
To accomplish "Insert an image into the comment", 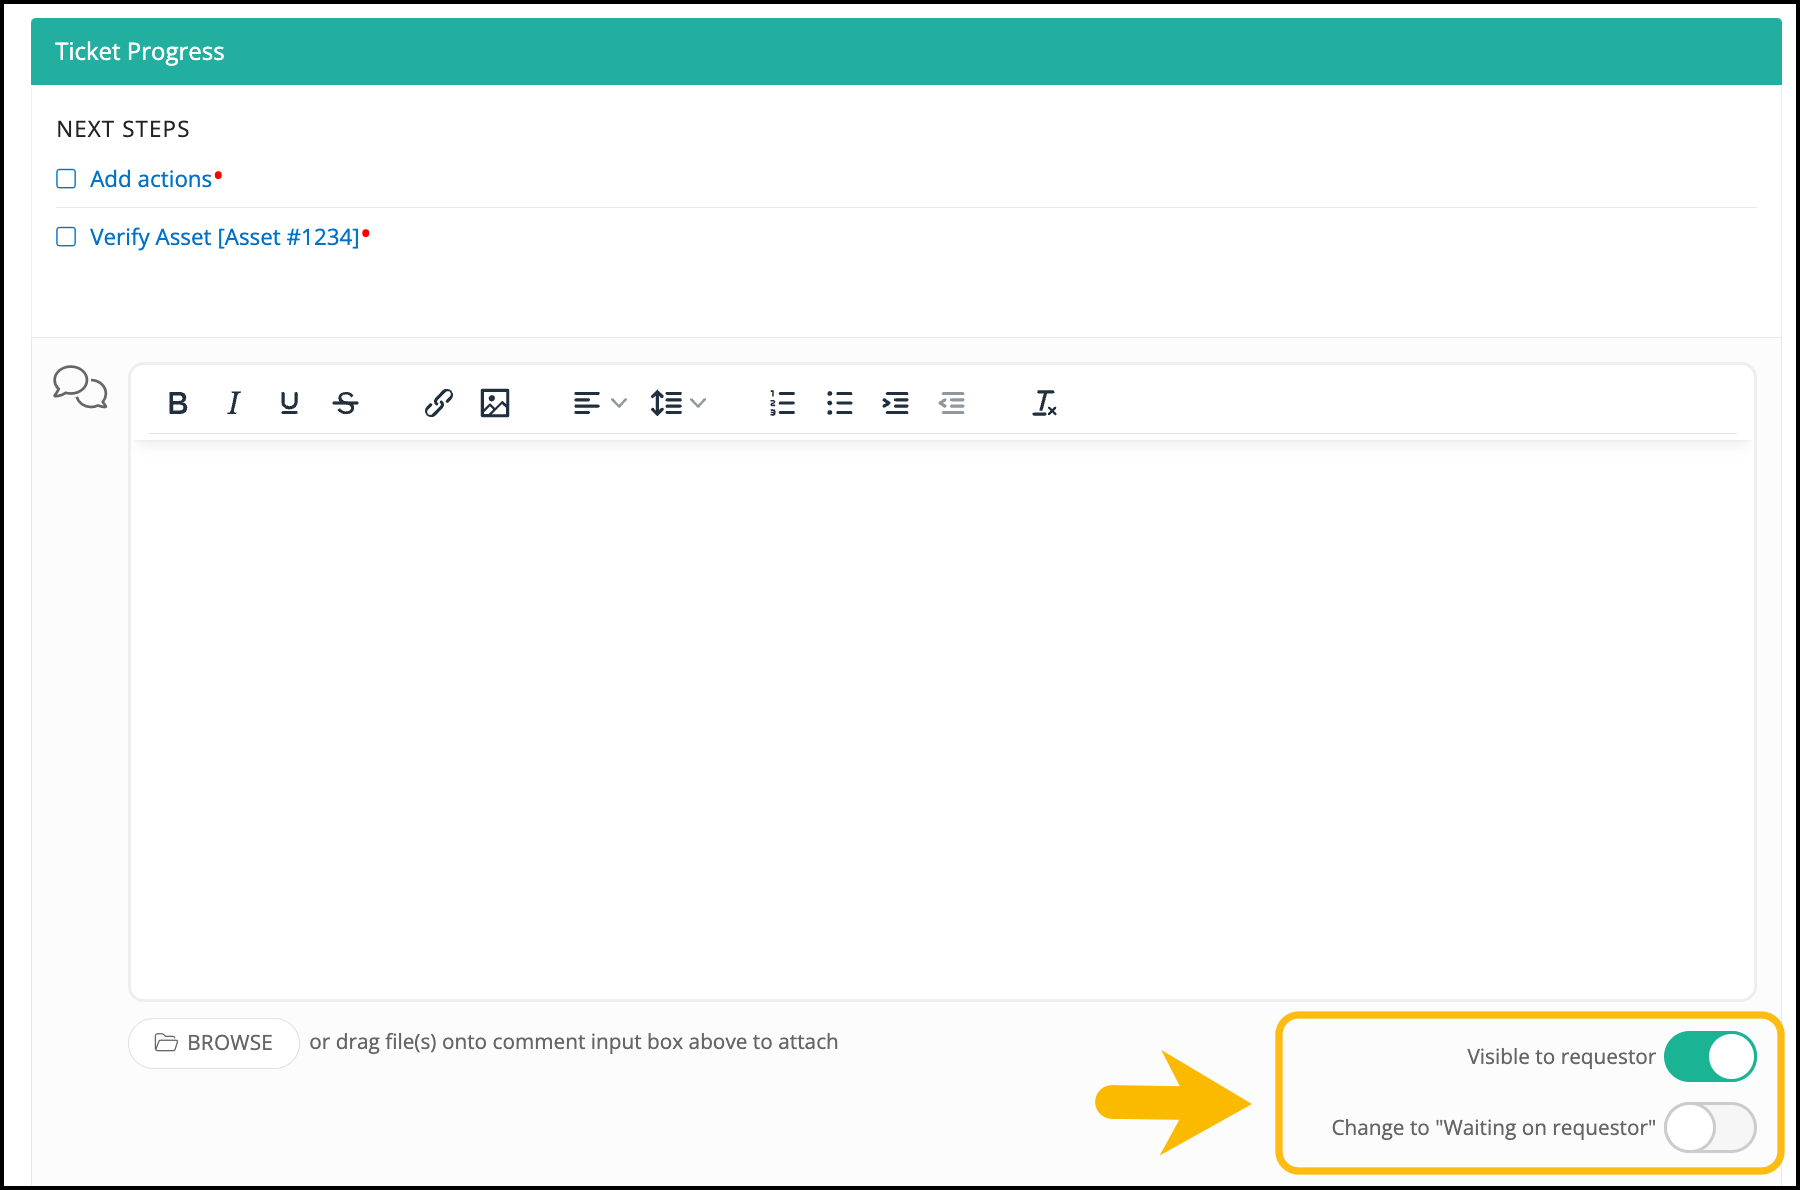I will [x=495, y=403].
